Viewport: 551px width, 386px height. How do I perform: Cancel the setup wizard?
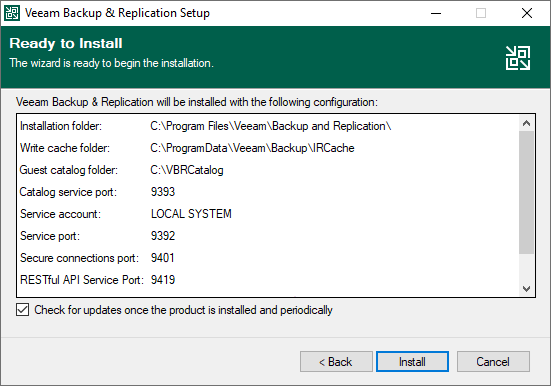coord(493,361)
